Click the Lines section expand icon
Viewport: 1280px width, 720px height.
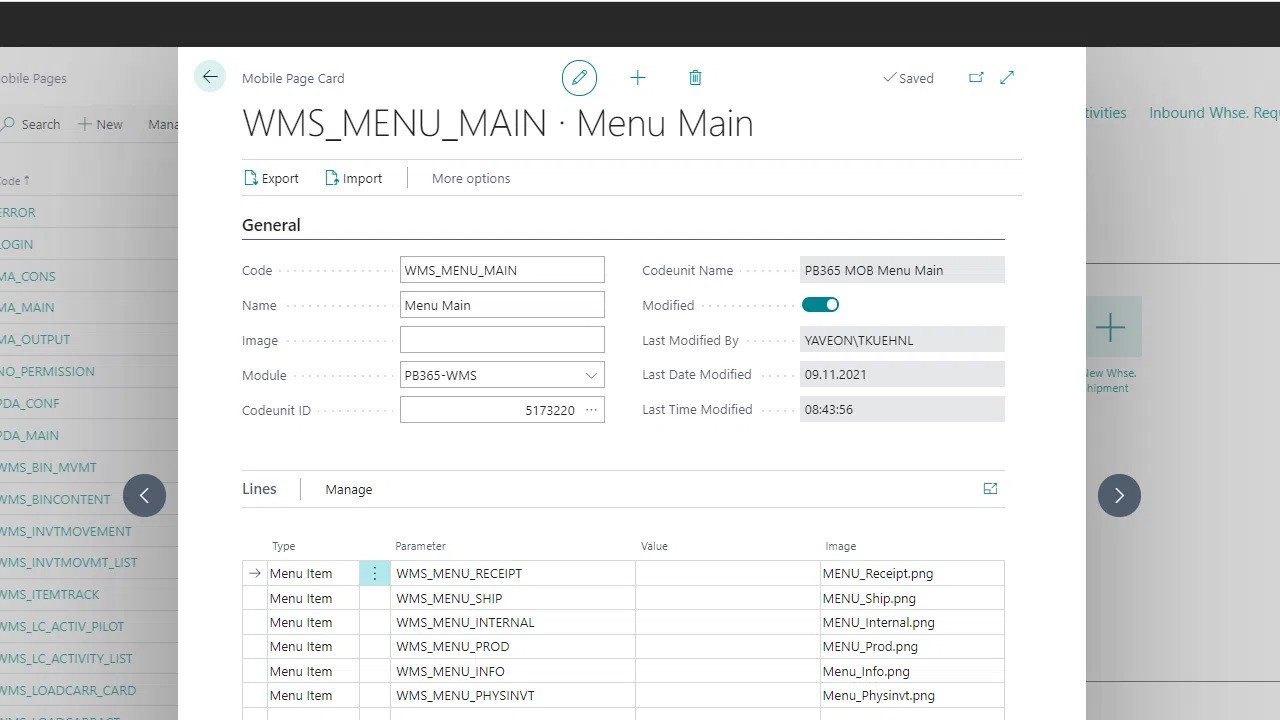(990, 489)
